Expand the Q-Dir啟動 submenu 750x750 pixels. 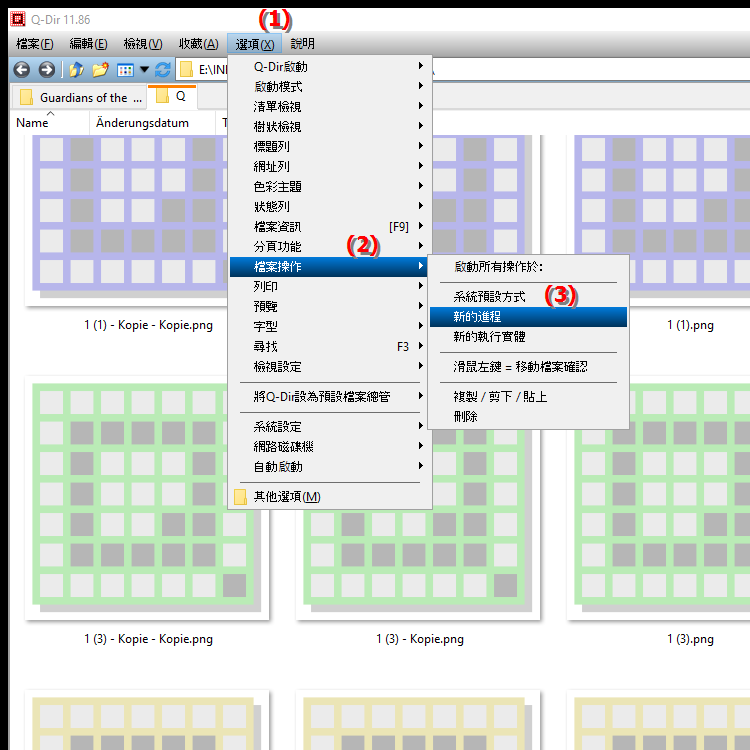tap(330, 66)
